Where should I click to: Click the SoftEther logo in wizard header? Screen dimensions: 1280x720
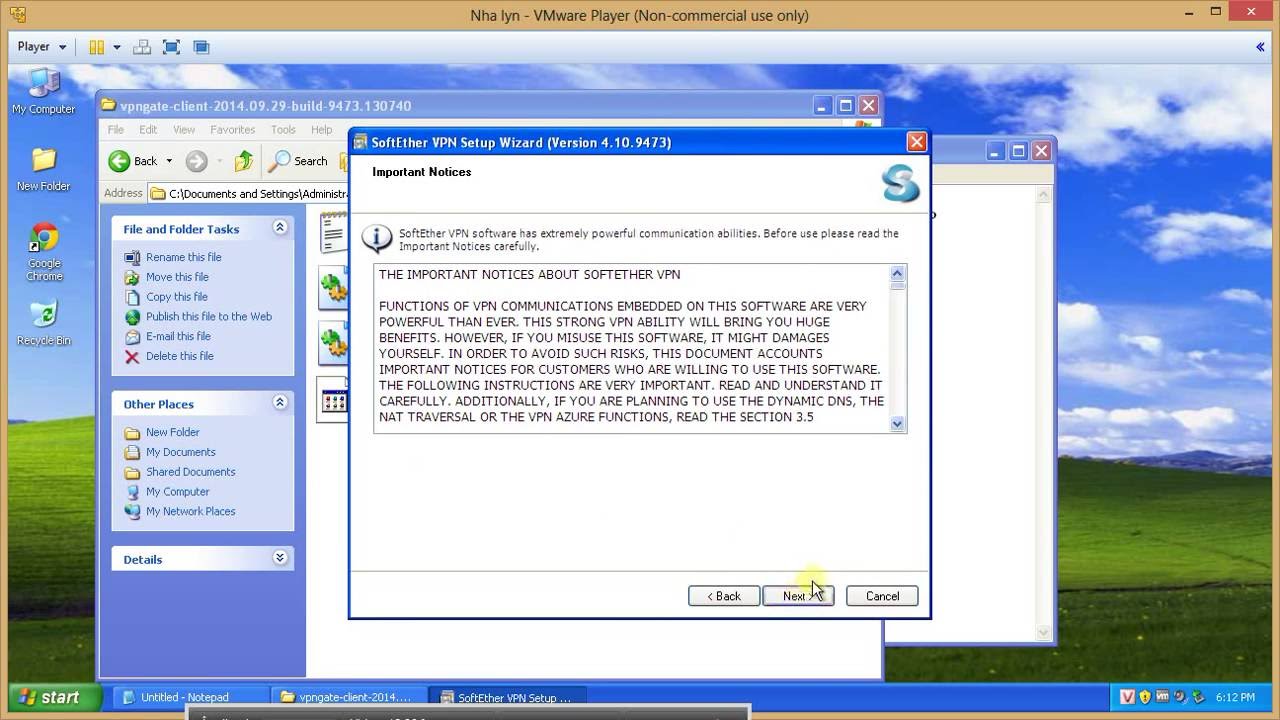900,183
